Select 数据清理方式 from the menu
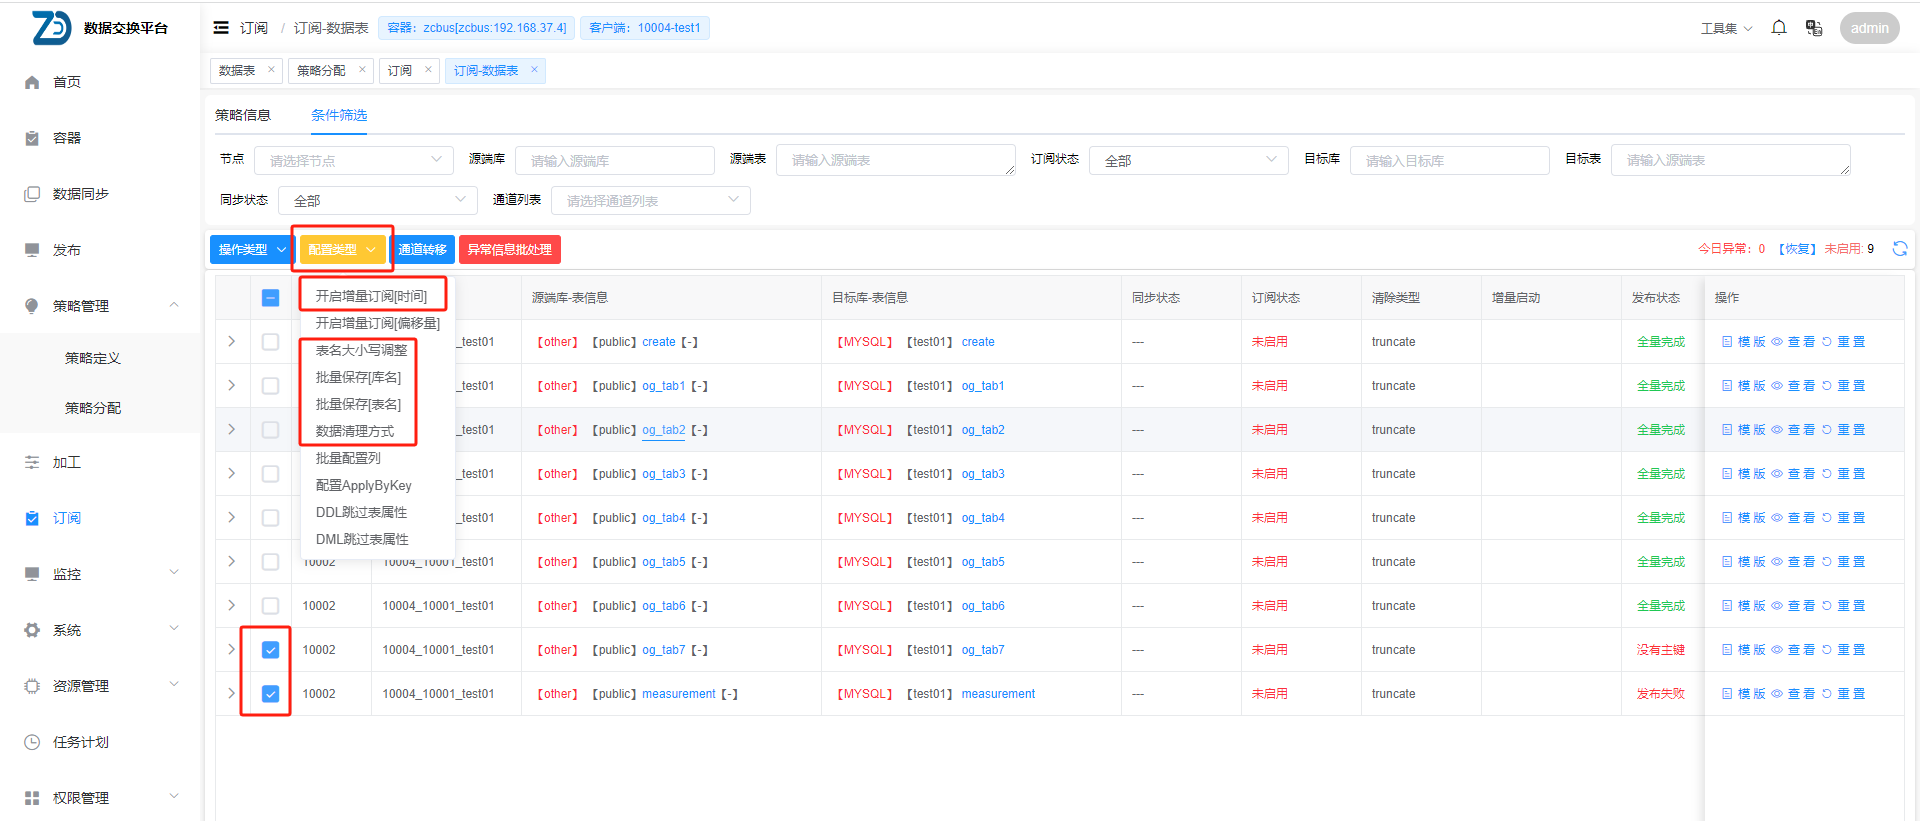The image size is (1920, 821). coord(355,431)
